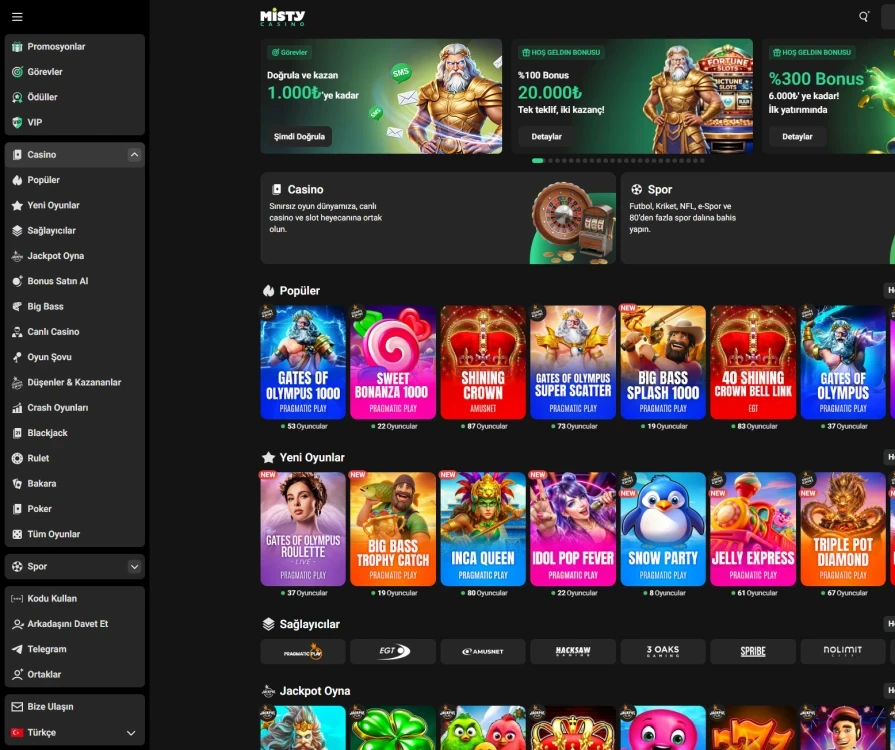Image resolution: width=895 pixels, height=750 pixels.
Task: Open Big Bass Trophy Catch game
Action: point(393,529)
